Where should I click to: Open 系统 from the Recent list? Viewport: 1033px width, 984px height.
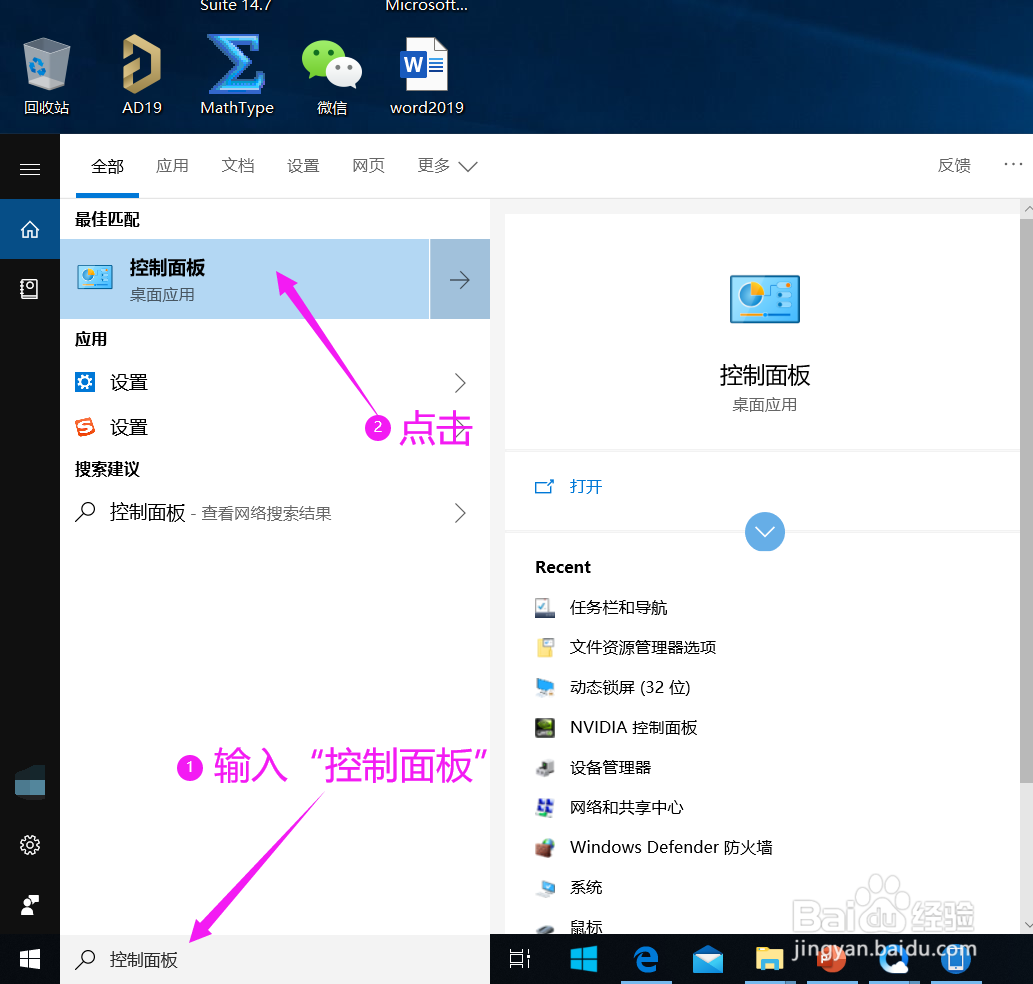(586, 887)
